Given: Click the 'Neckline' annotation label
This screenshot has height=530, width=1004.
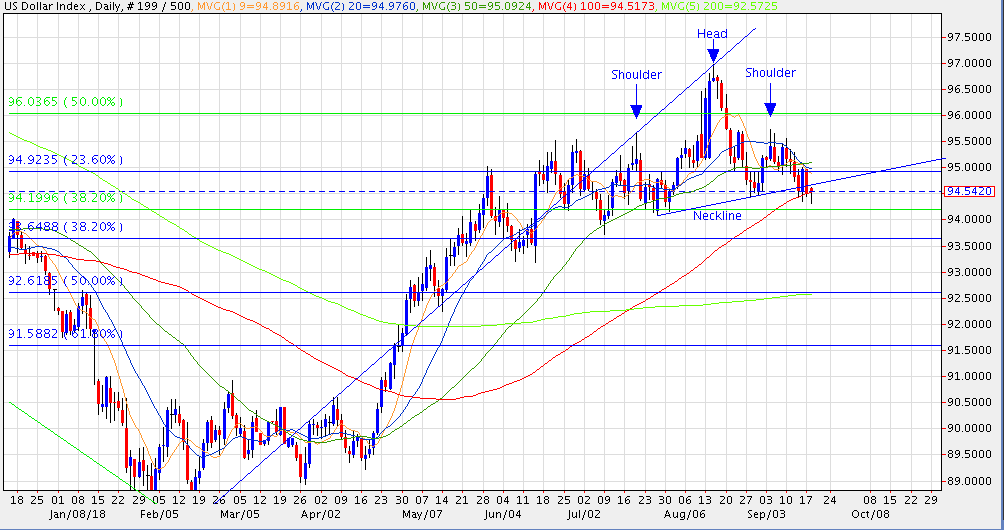Looking at the screenshot, I should point(717,216).
